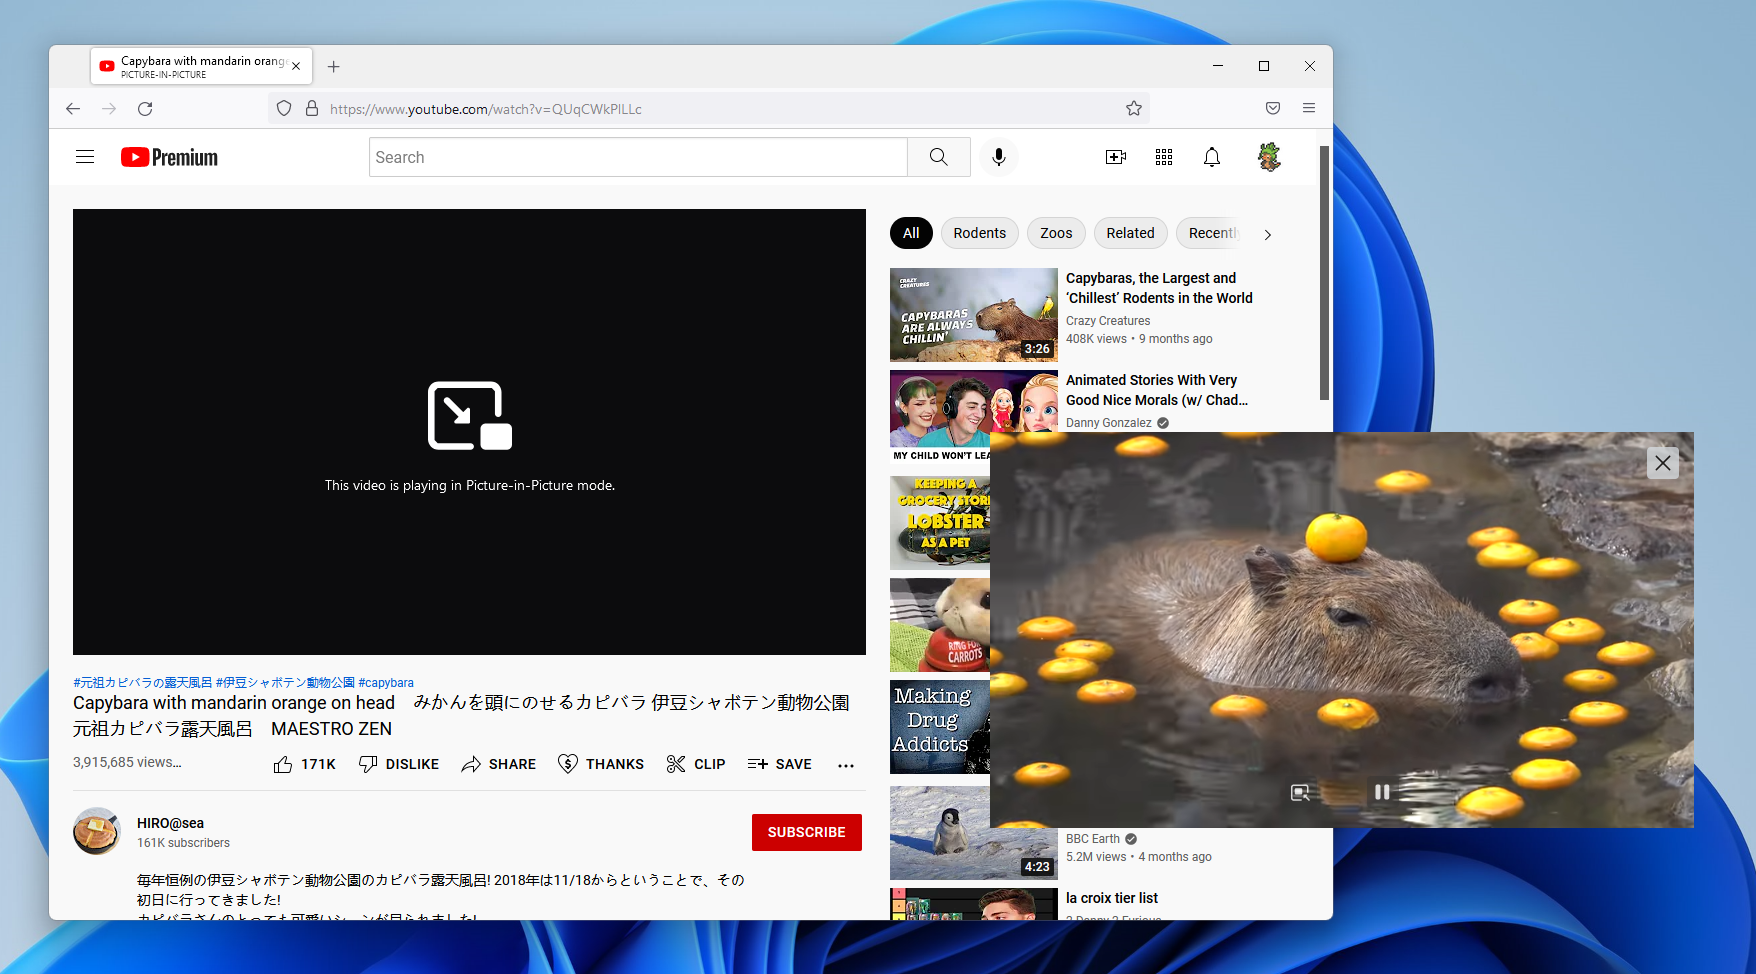Image resolution: width=1756 pixels, height=974 pixels.
Task: Select the Zoos filter chip
Action: [1056, 233]
